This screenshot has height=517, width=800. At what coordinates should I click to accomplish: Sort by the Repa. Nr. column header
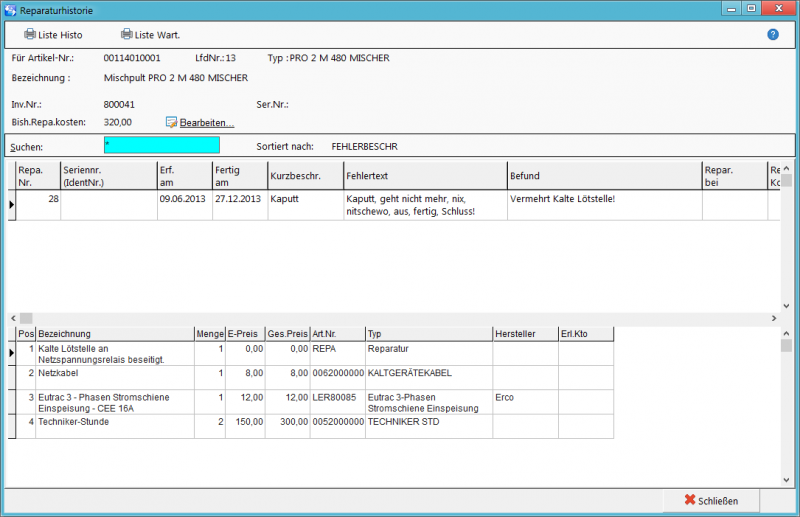tap(38, 176)
